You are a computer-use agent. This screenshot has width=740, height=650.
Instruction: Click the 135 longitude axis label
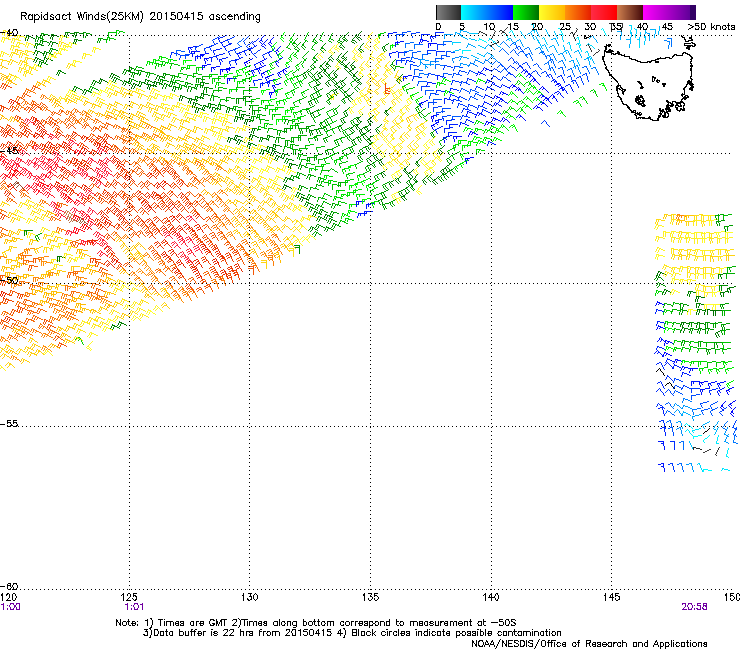(370, 597)
